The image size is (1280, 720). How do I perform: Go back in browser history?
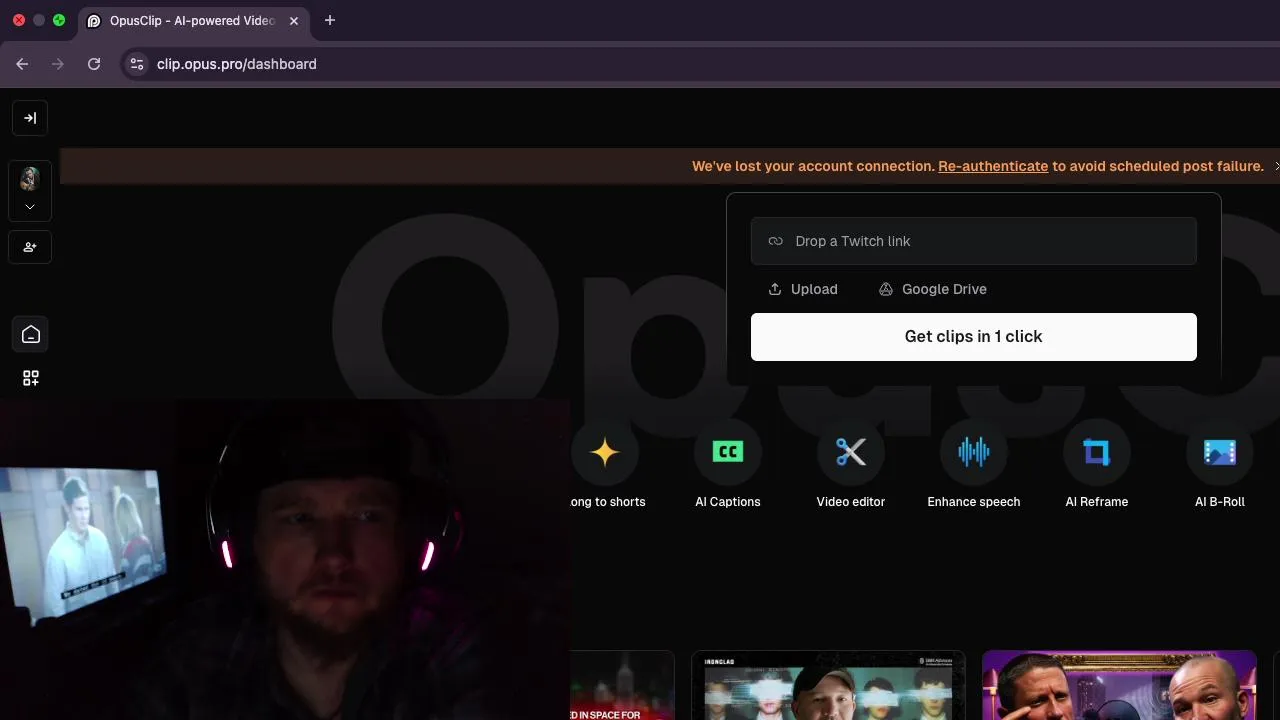[22, 64]
